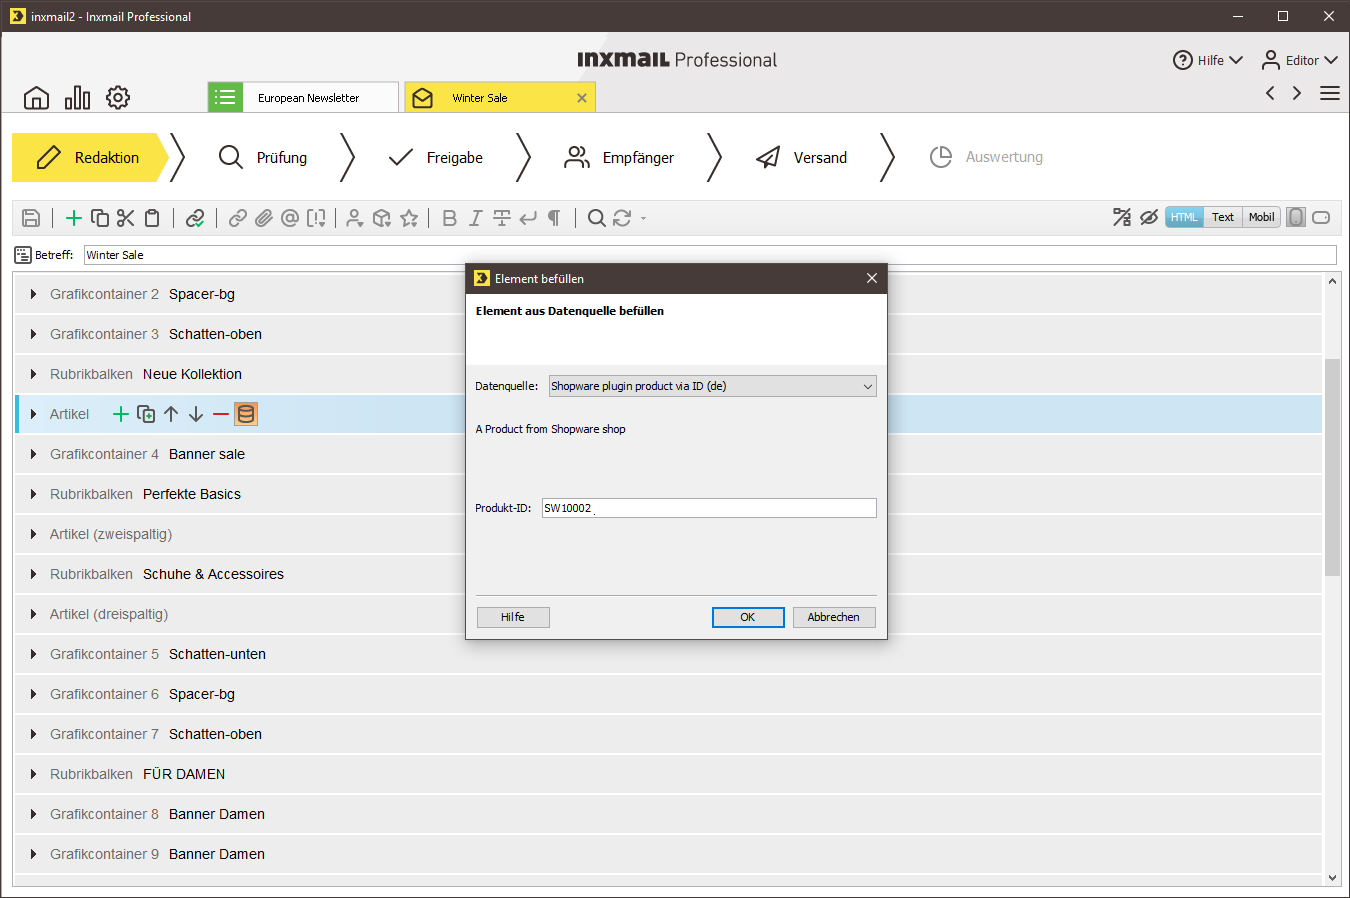Go to Prüfung workflow step
This screenshot has height=898, width=1350.
point(263,157)
